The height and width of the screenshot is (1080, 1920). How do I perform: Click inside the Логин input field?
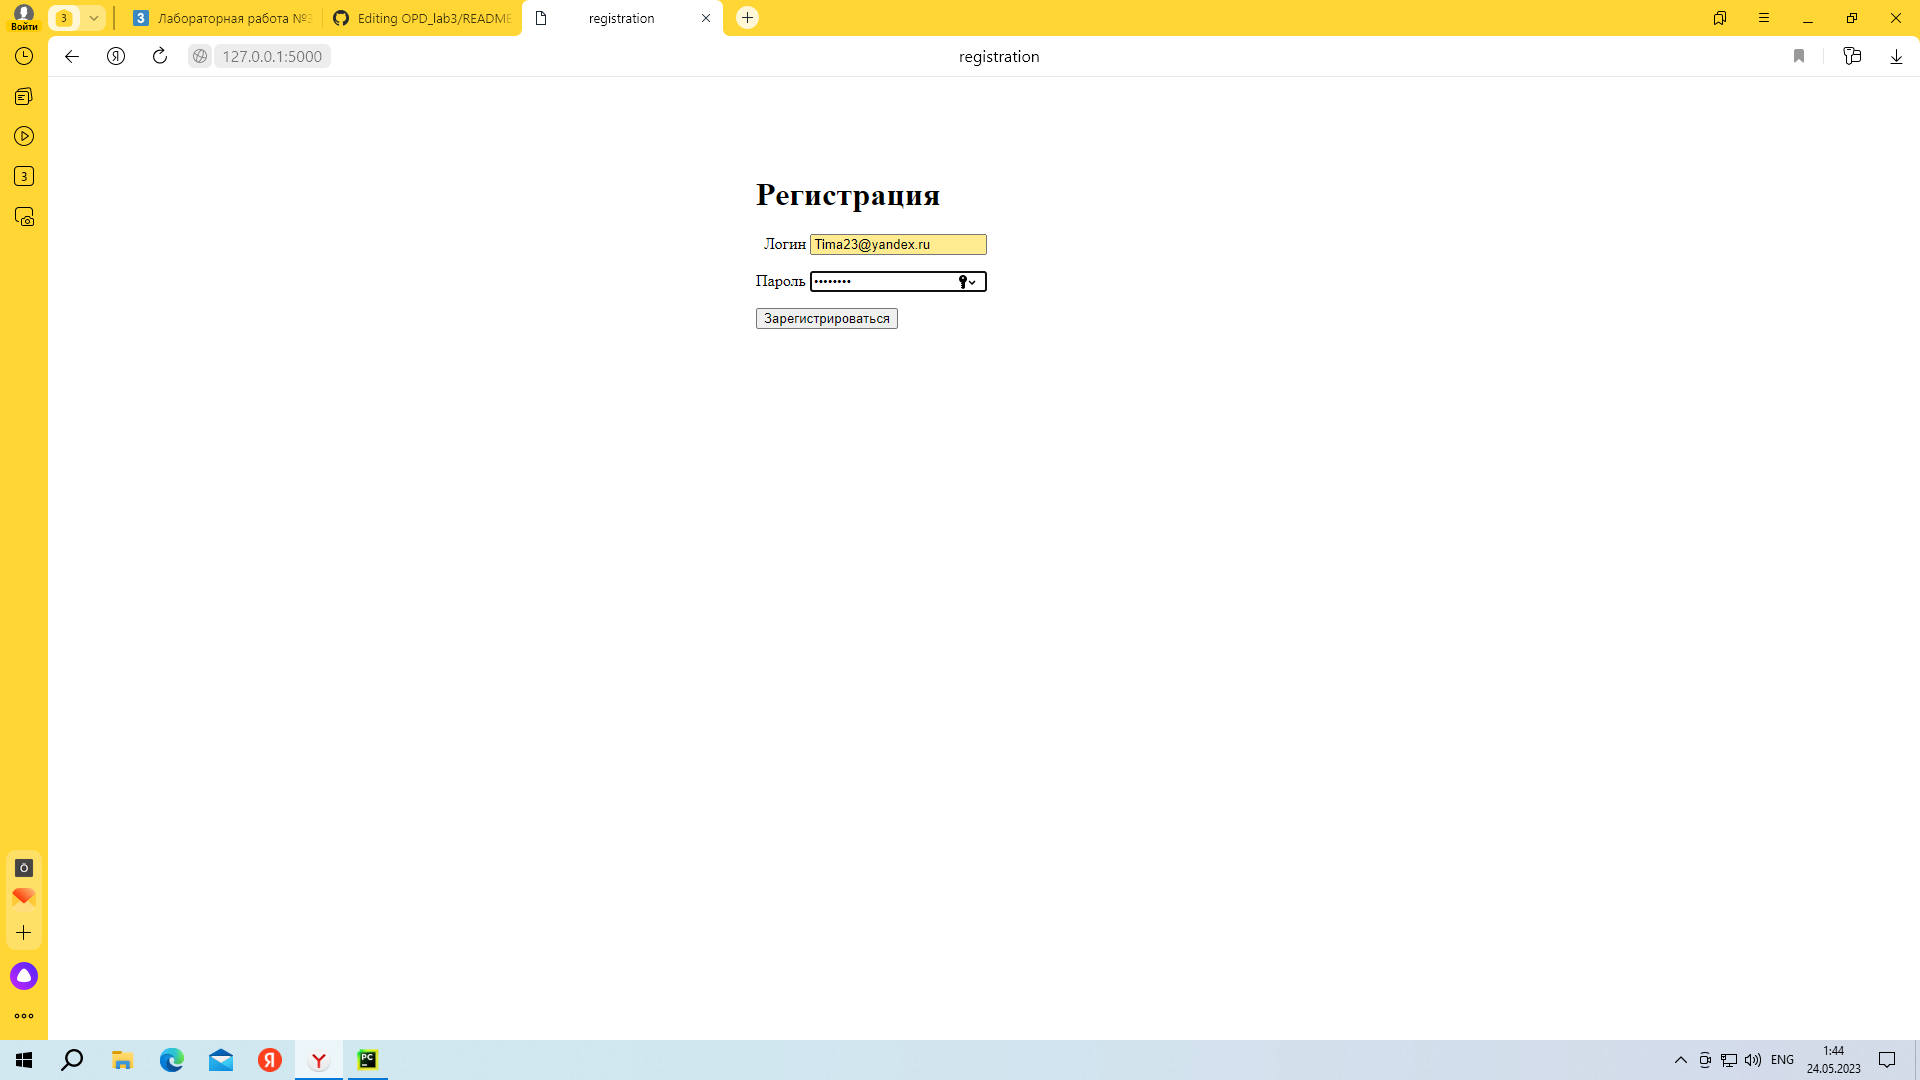tap(896, 244)
